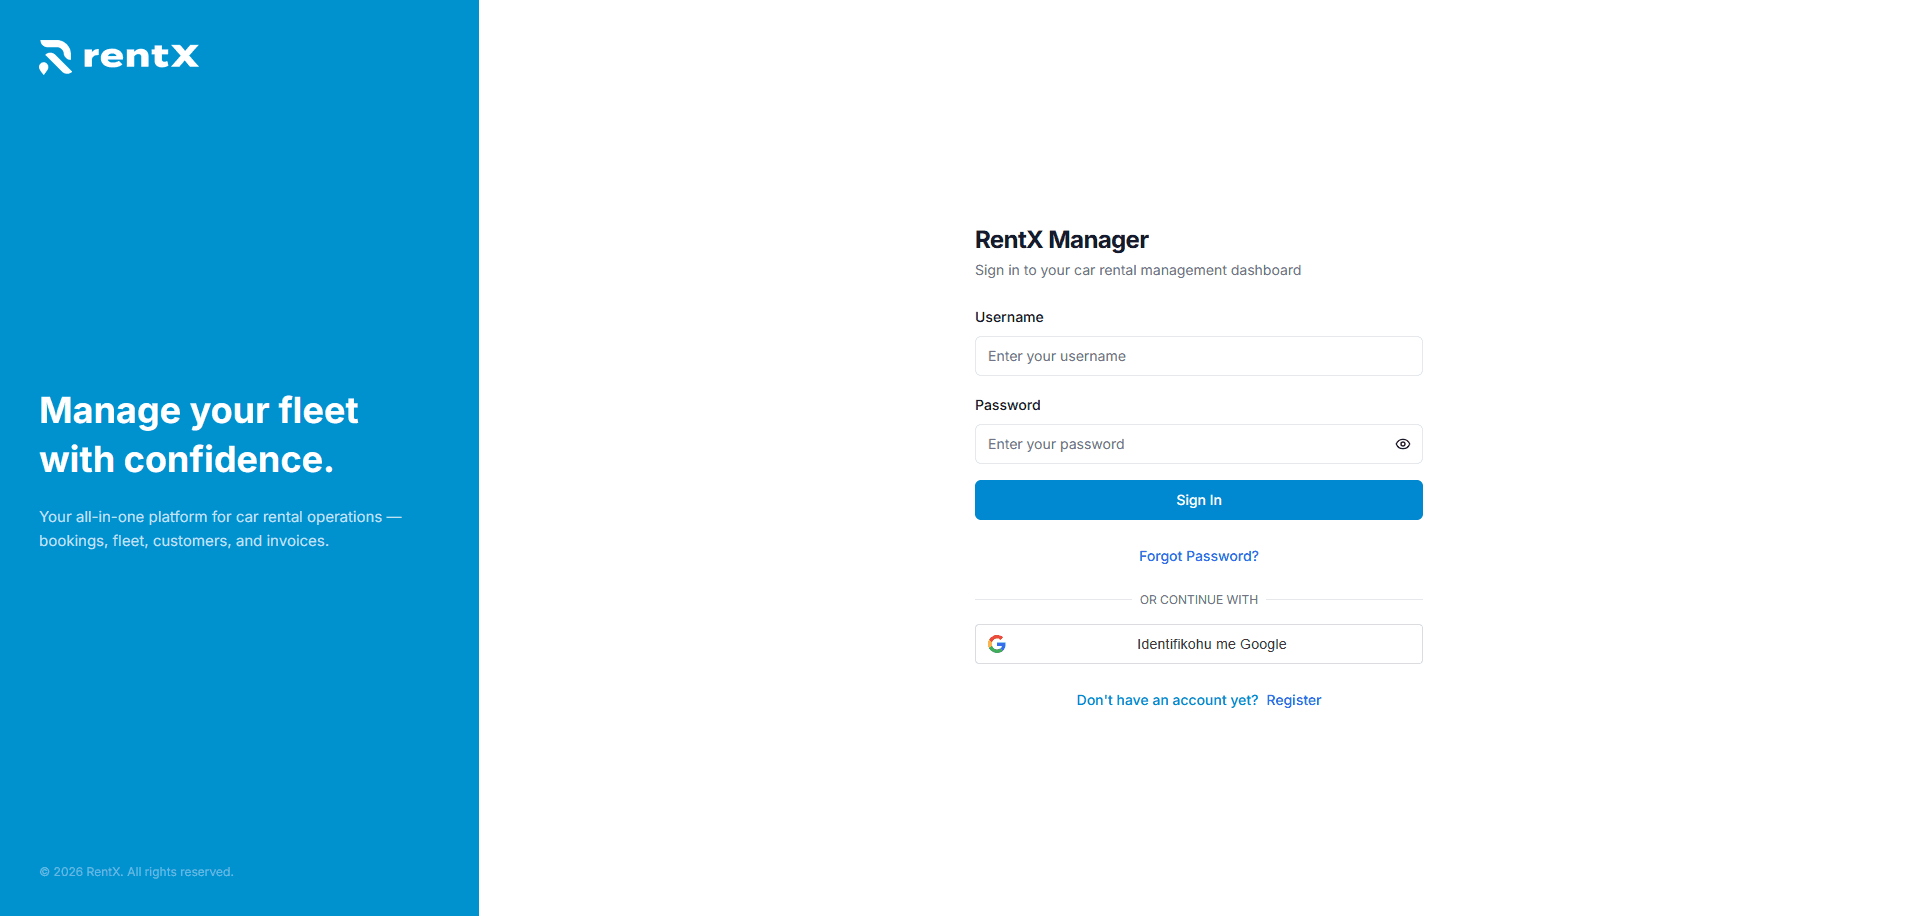Click the rentX arrow emblem in sidebar

(55, 58)
